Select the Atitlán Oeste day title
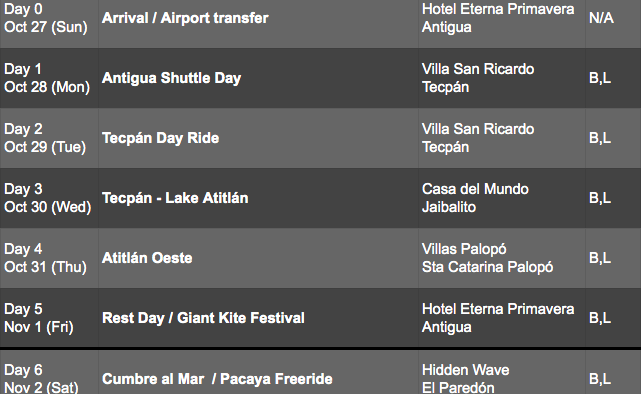The image size is (641, 394). (147, 258)
